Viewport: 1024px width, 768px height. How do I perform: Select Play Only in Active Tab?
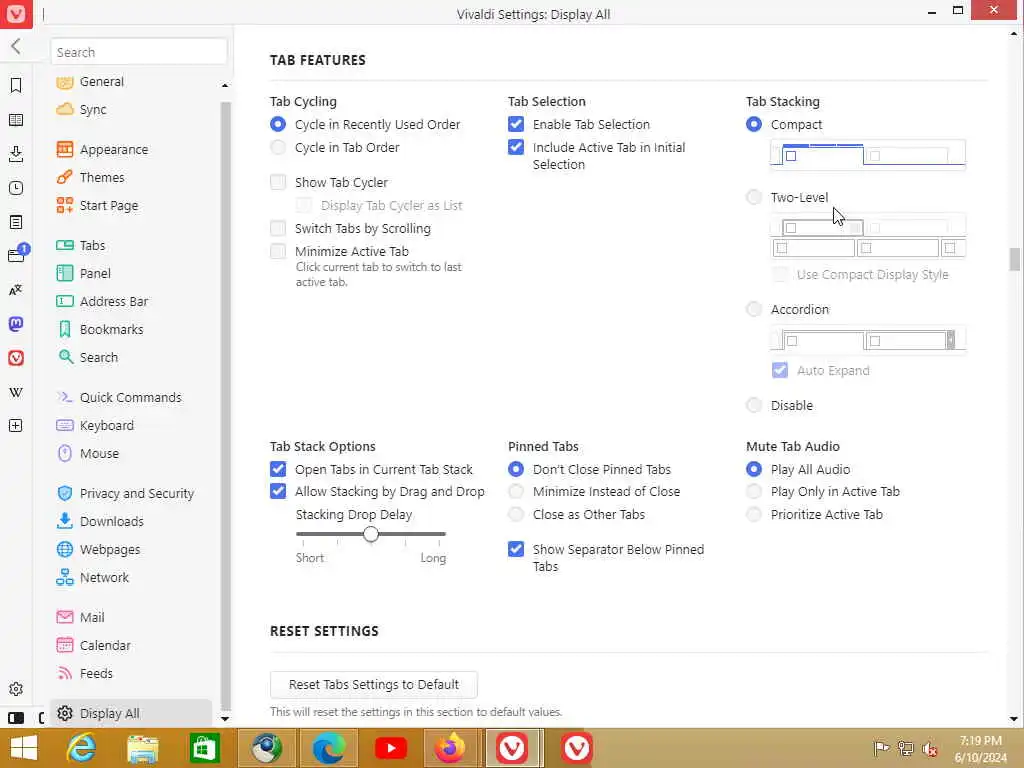(754, 492)
